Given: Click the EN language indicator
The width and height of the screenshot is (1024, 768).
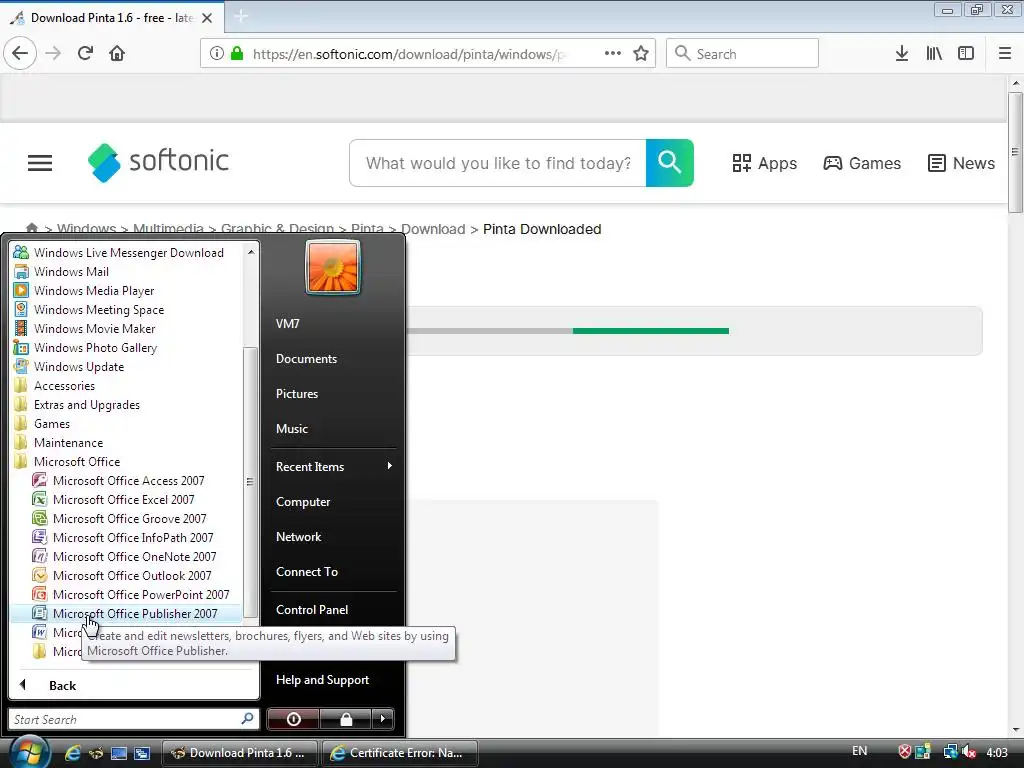Looking at the screenshot, I should pos(859,751).
